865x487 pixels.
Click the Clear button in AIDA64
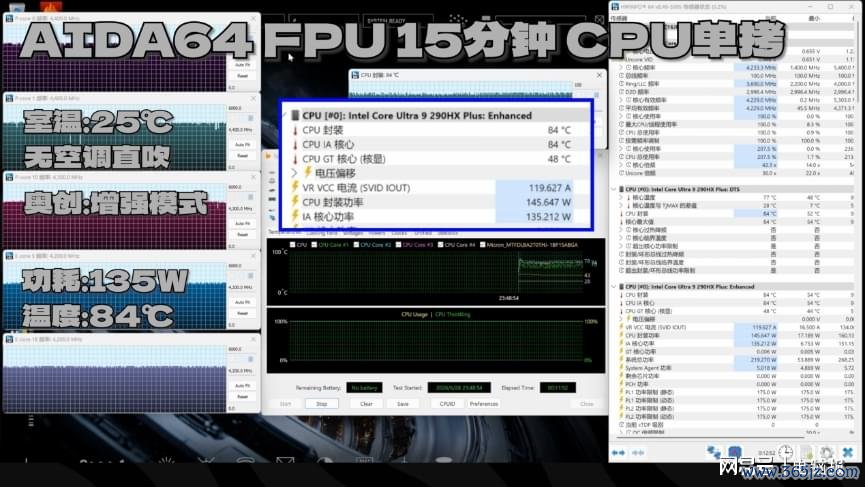pos(366,404)
